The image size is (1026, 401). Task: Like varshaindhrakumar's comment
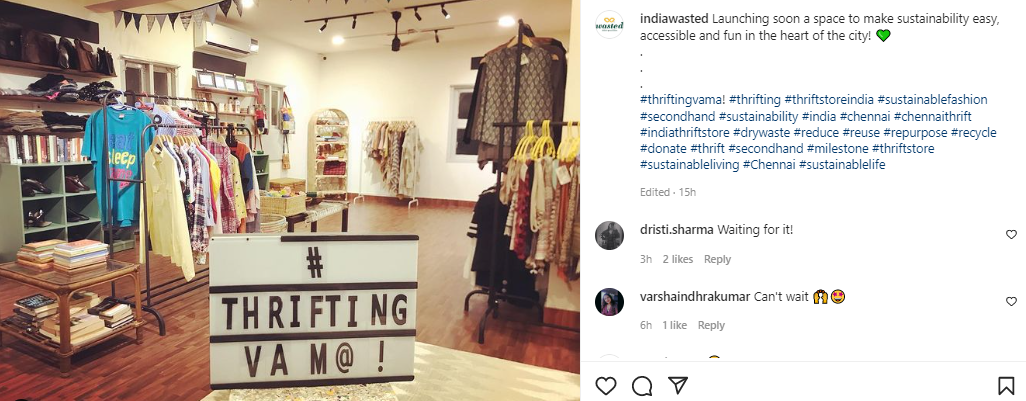tap(1011, 302)
